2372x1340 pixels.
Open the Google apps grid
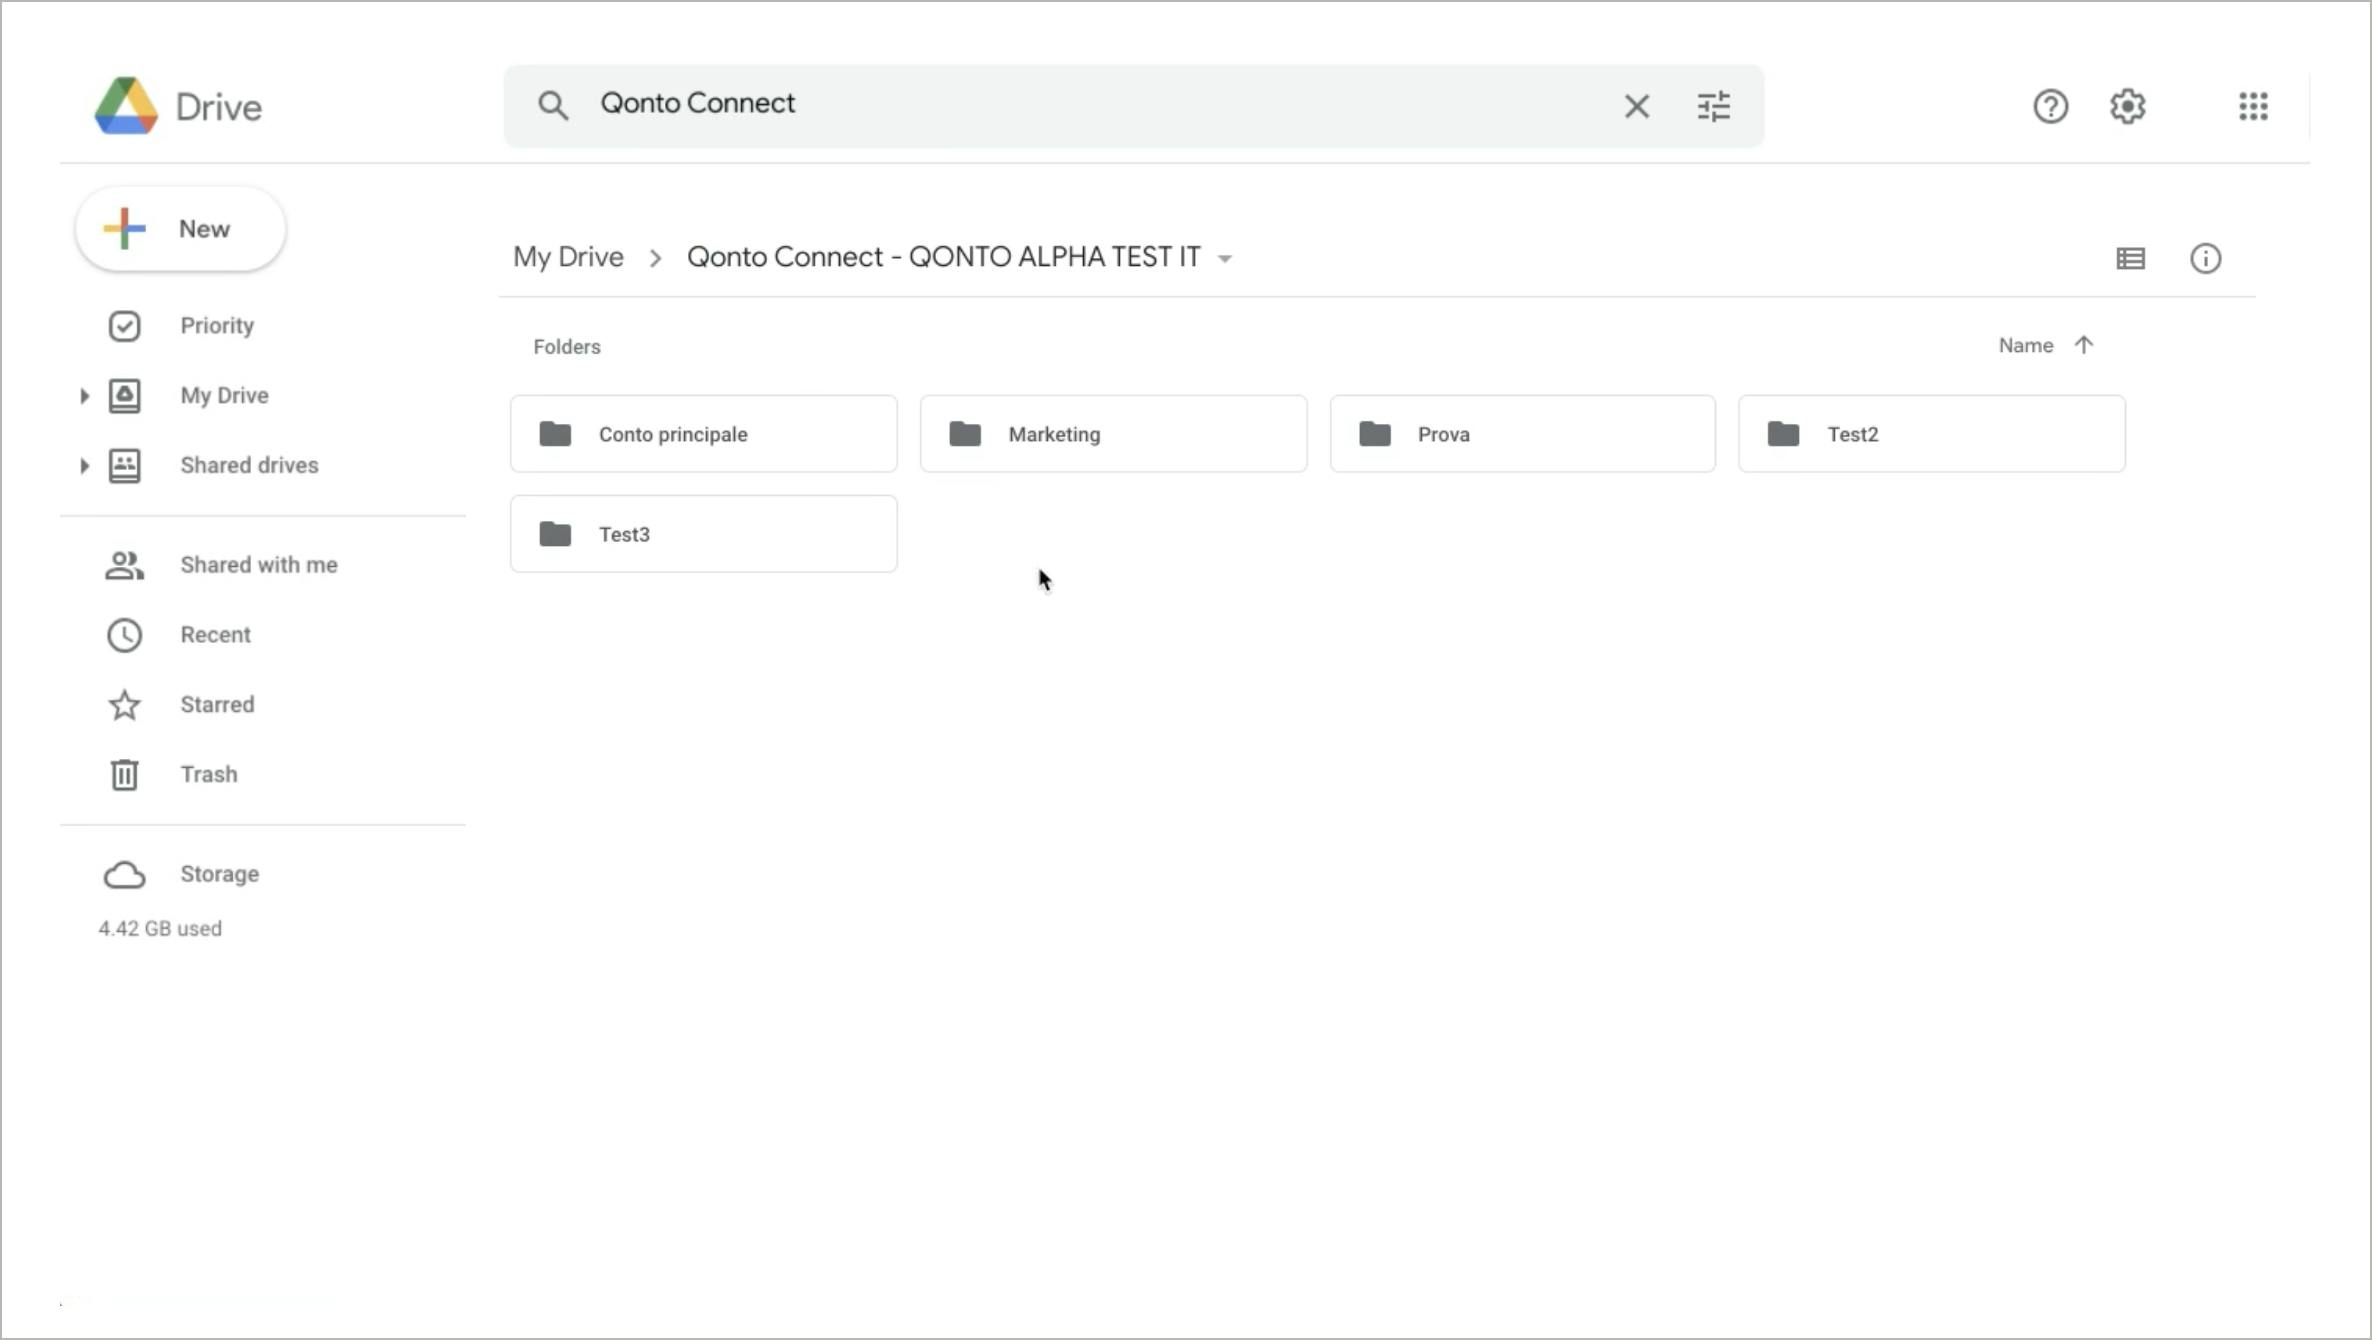tap(2252, 106)
